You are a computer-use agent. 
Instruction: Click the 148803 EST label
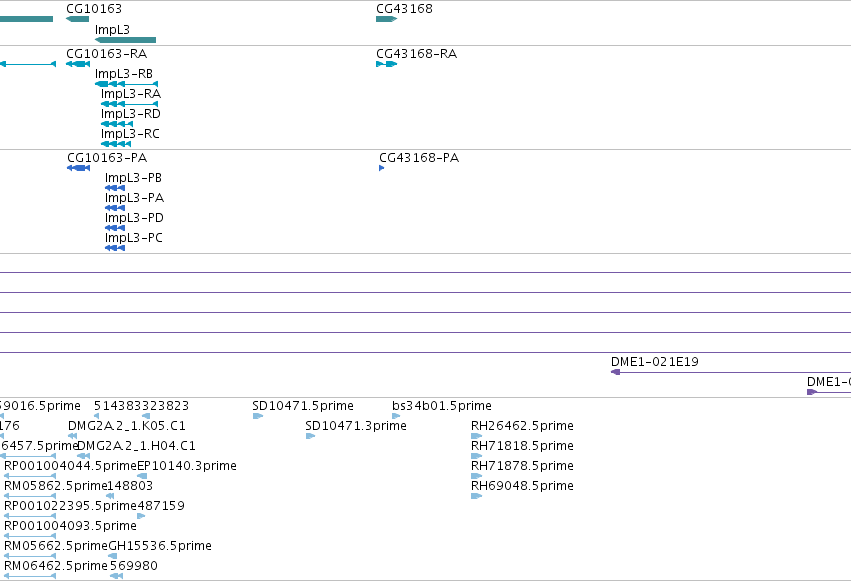click(130, 486)
